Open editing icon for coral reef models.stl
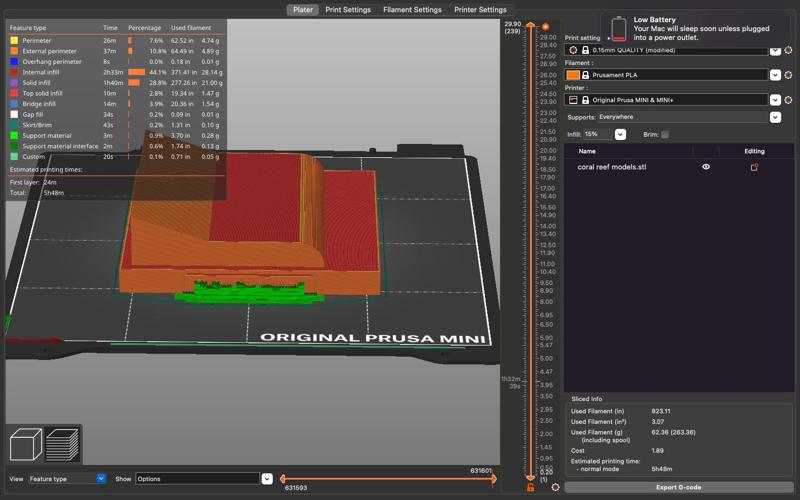Image resolution: width=800 pixels, height=500 pixels. click(x=754, y=167)
